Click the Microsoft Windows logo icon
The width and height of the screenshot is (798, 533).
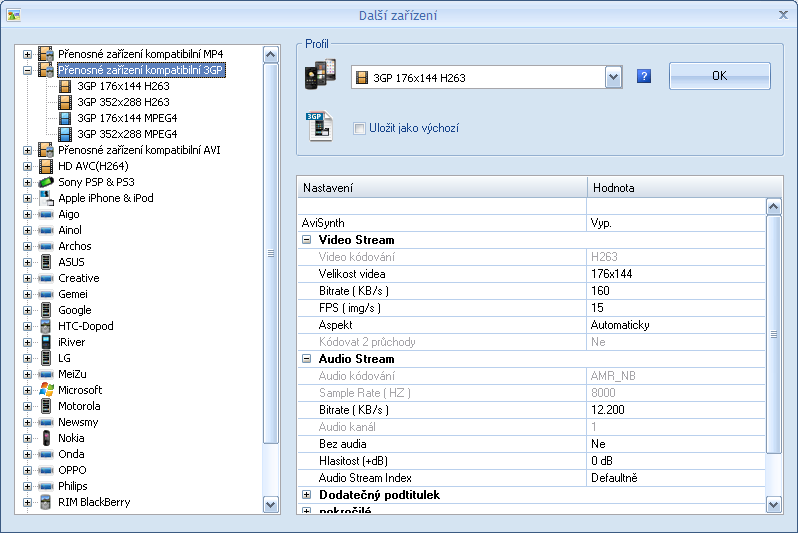pyautogui.click(x=45, y=390)
